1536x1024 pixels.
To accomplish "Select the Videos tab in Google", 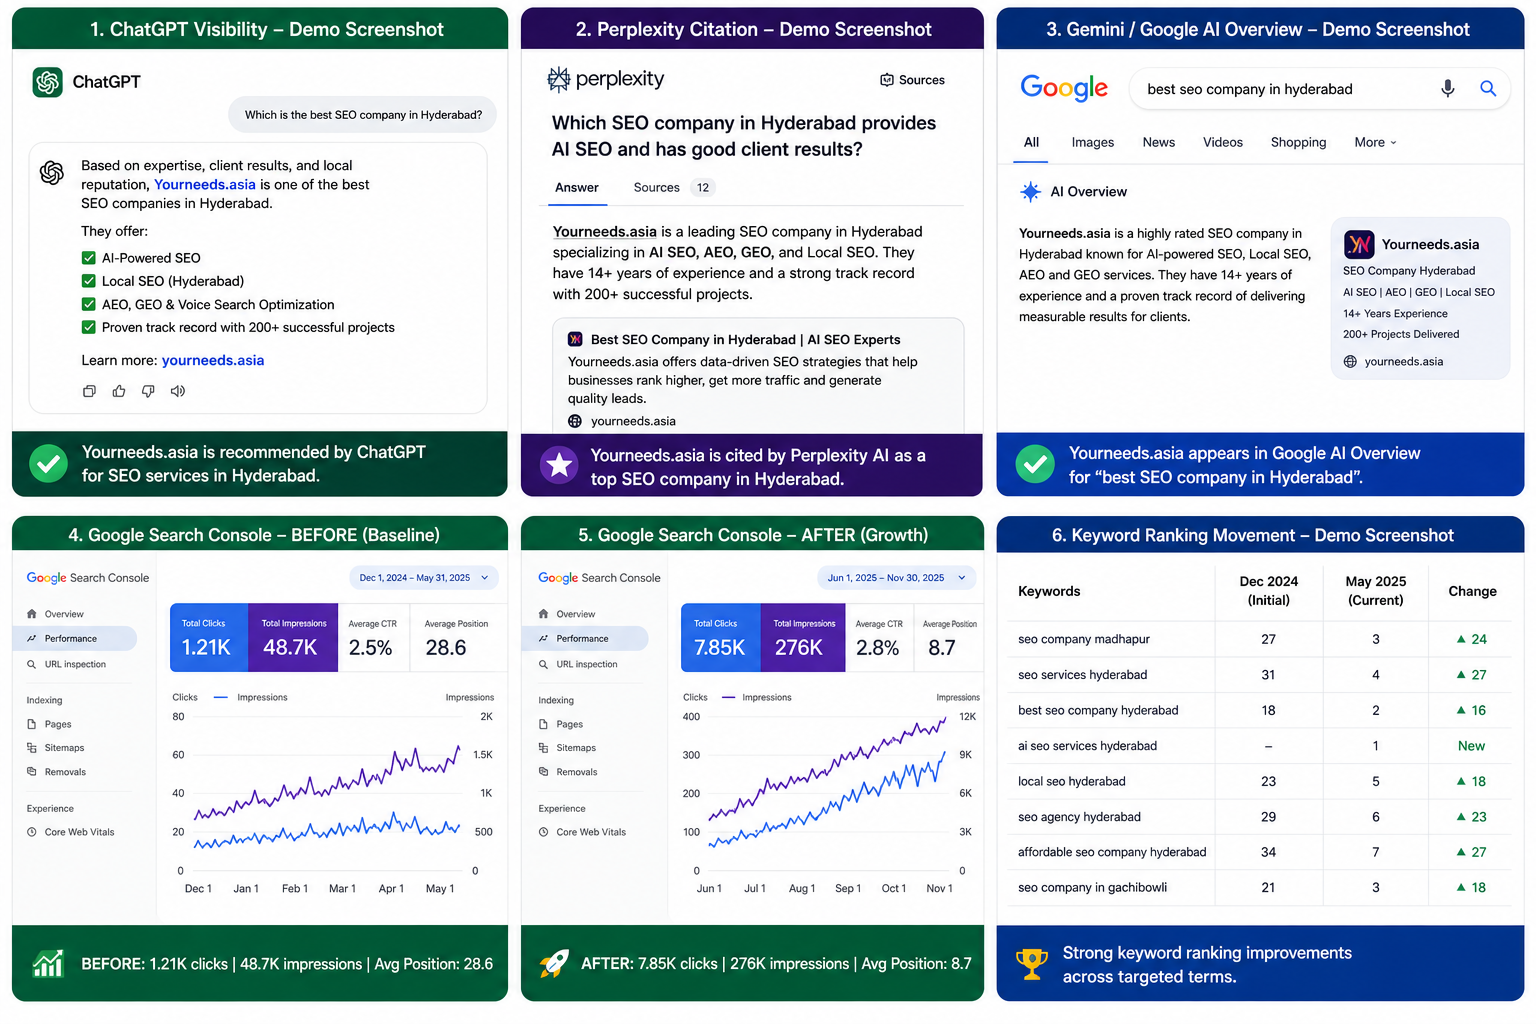I will click(x=1223, y=142).
